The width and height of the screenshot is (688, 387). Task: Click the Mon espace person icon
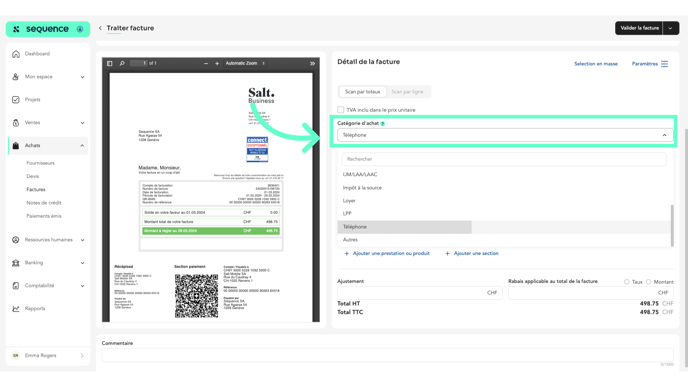(x=16, y=77)
